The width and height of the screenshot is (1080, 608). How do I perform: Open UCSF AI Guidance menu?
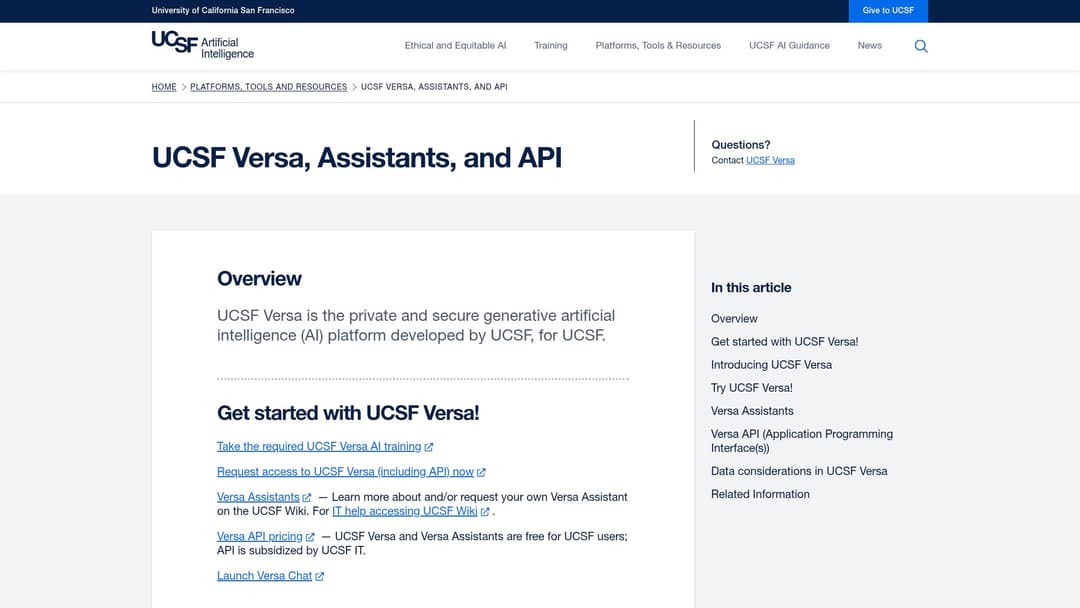pyautogui.click(x=789, y=45)
